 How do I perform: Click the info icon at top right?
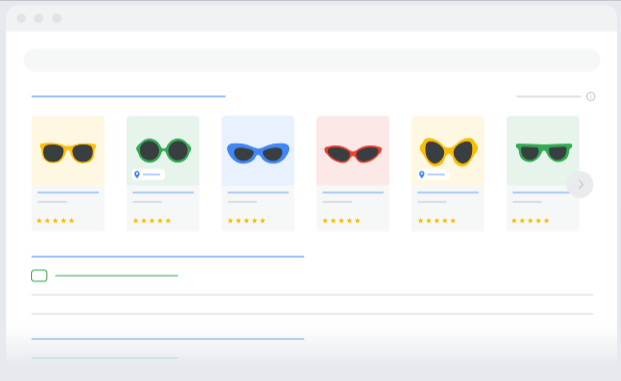tap(591, 96)
